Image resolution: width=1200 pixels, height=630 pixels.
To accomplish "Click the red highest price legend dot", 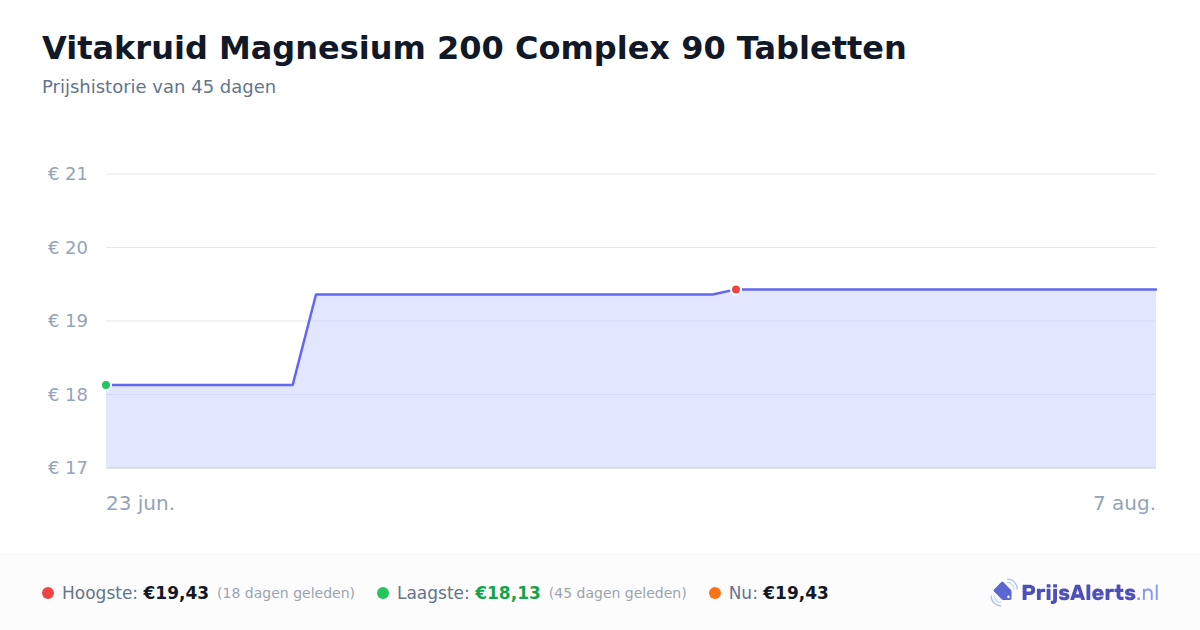I will click(x=48, y=593).
